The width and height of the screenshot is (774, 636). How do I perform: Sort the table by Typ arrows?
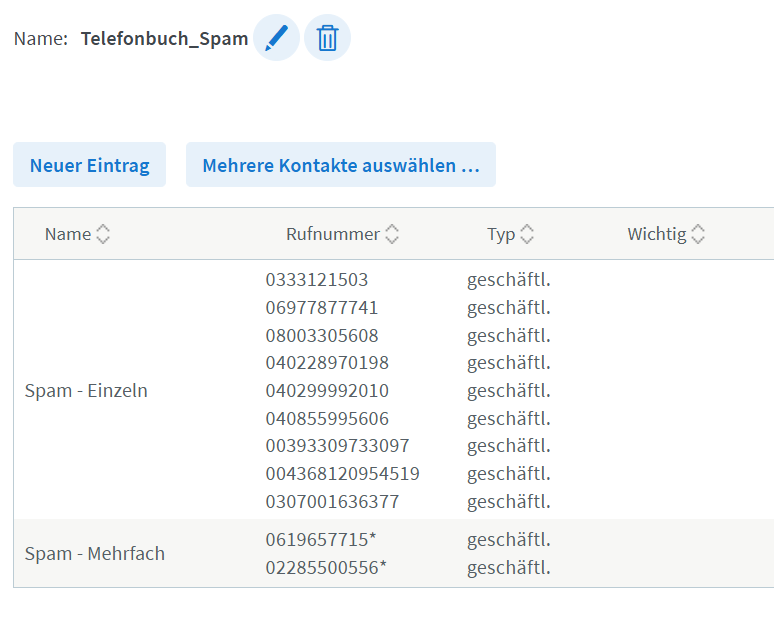point(527,234)
